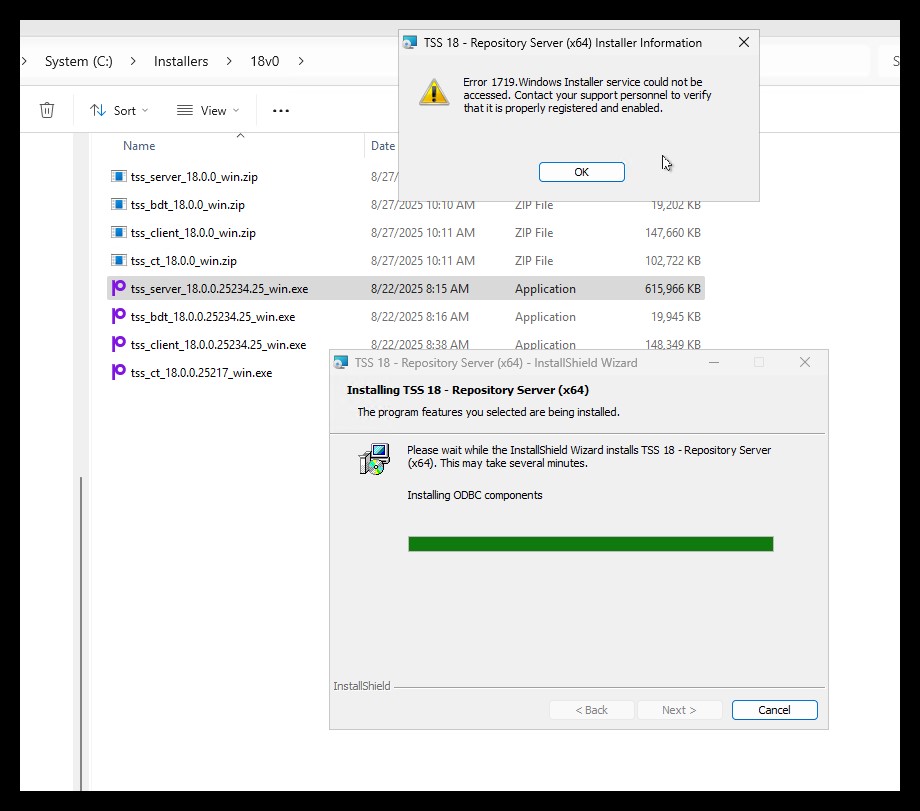This screenshot has width=920, height=811.
Task: Click the InstallShield Wizard title bar icon
Action: click(340, 363)
